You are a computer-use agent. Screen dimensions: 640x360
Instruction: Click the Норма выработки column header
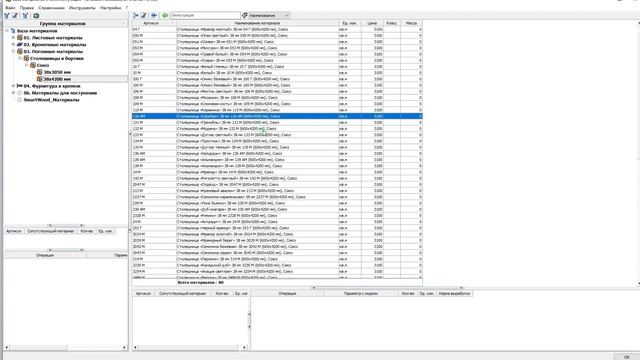[454, 293]
